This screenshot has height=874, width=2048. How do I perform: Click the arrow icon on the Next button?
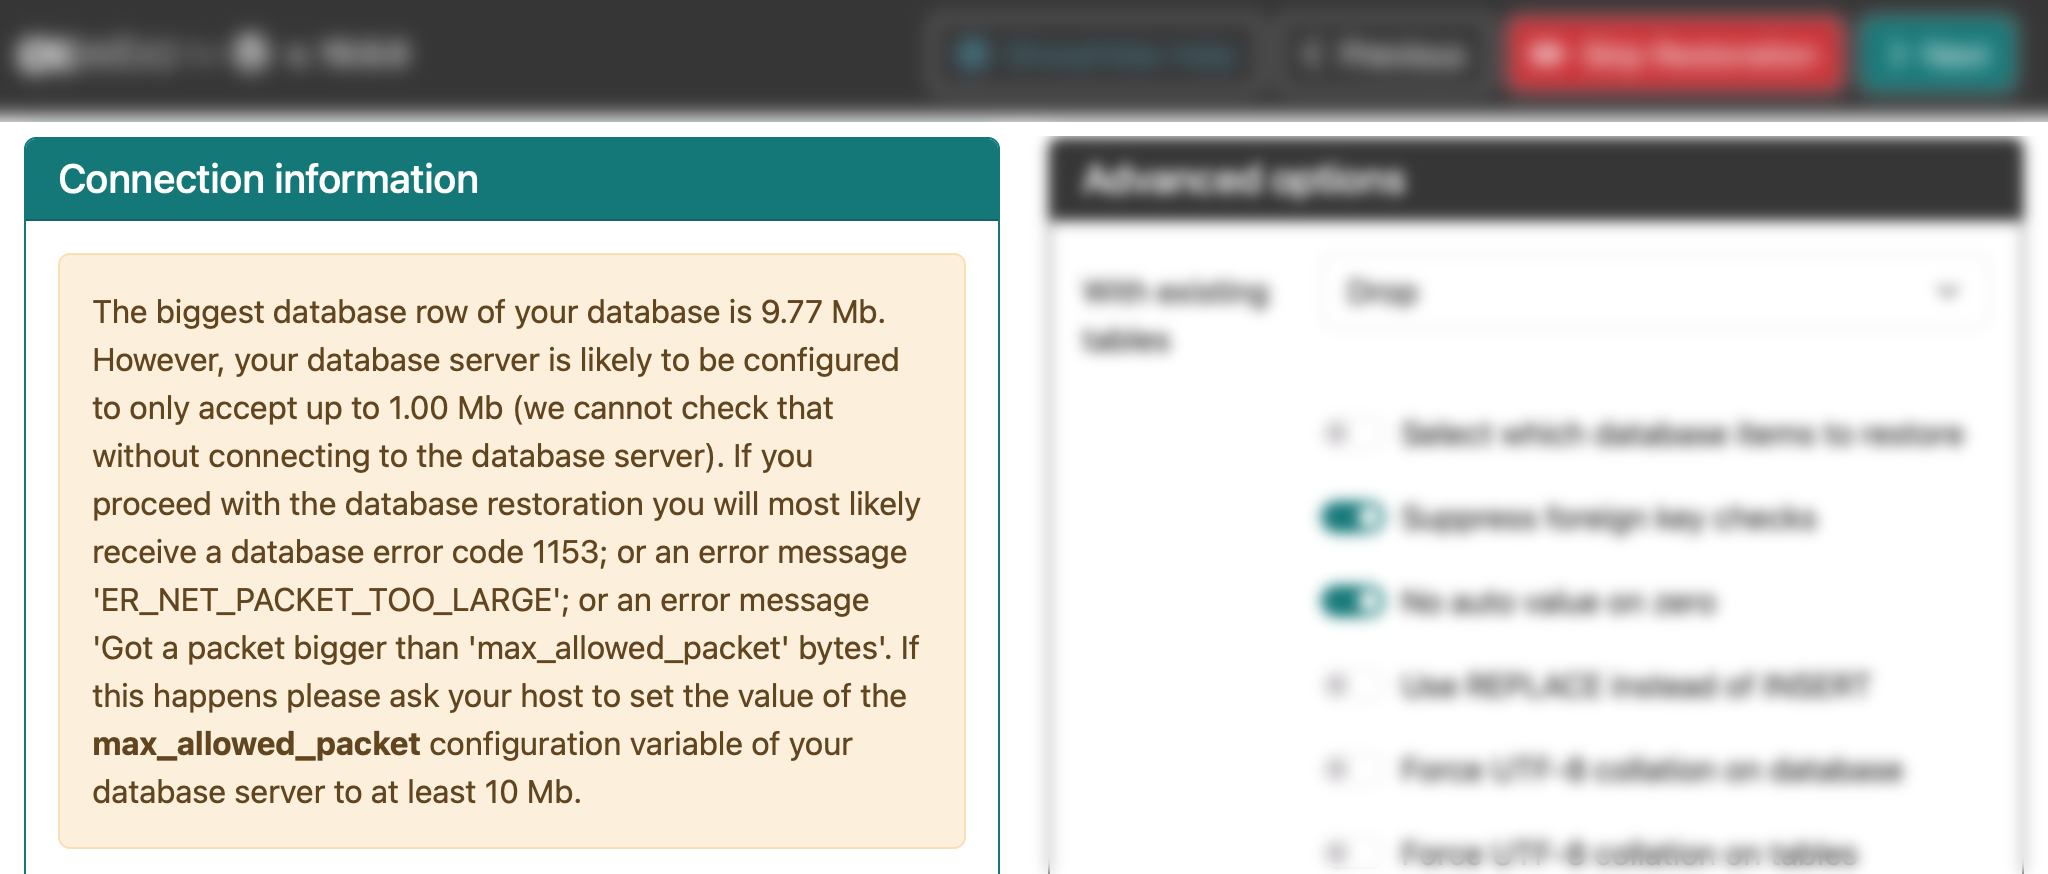click(1896, 55)
